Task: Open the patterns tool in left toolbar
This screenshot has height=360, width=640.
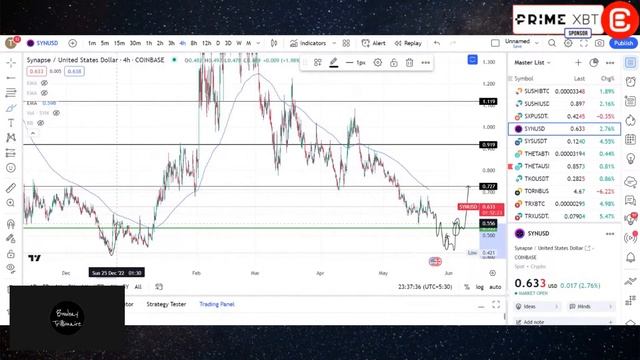Action: (11, 138)
